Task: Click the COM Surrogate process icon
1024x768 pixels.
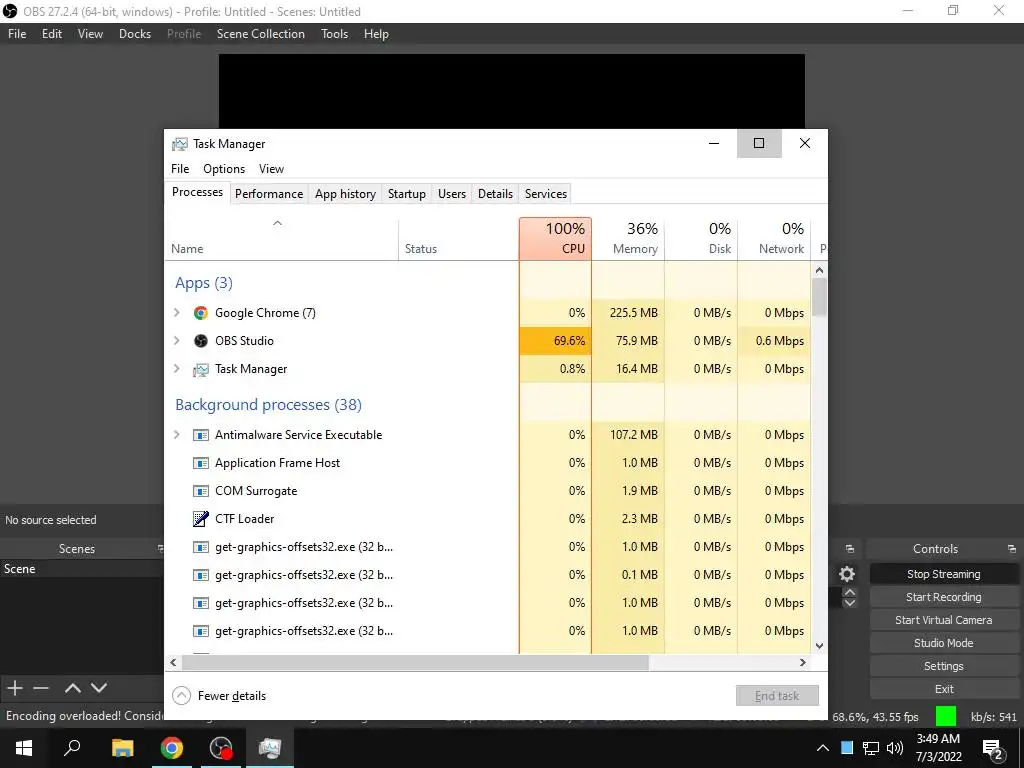Action: [x=200, y=491]
